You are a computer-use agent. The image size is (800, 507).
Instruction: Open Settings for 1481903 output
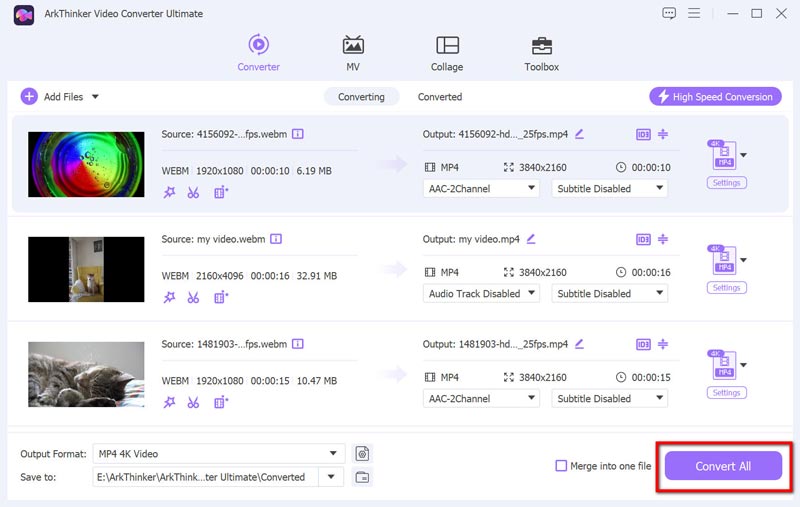click(727, 393)
